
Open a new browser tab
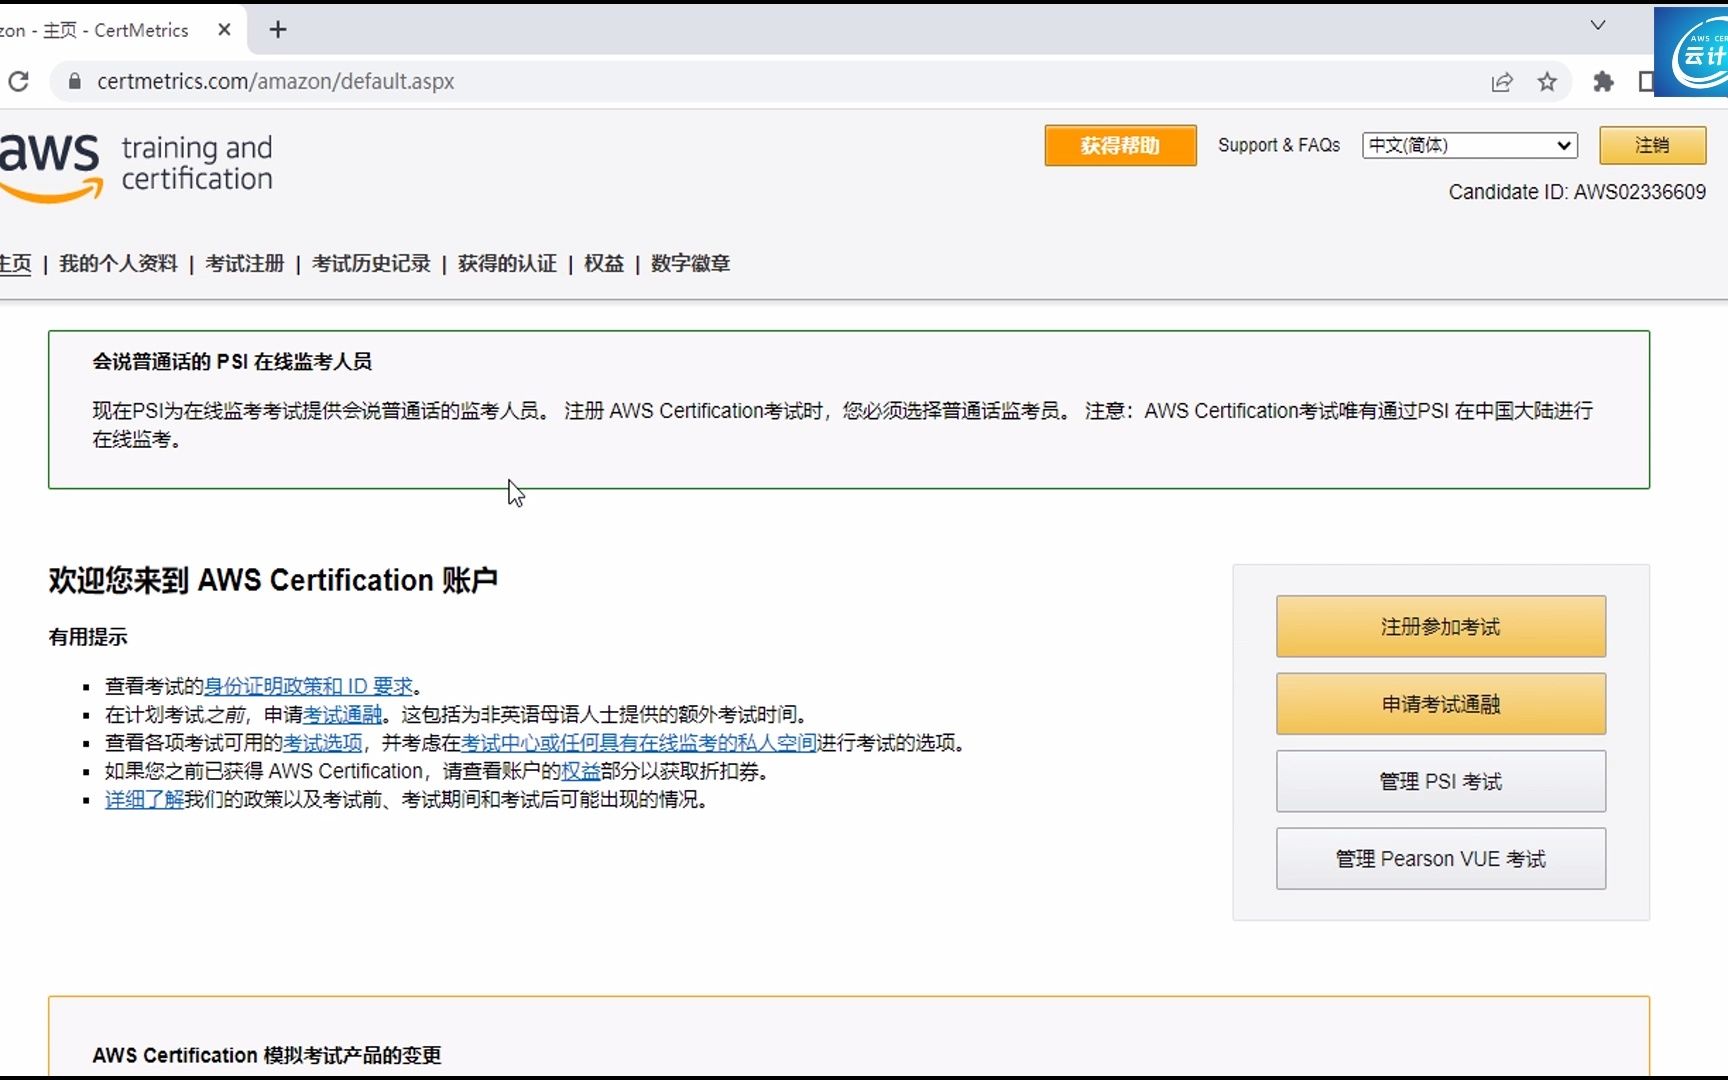click(x=278, y=30)
